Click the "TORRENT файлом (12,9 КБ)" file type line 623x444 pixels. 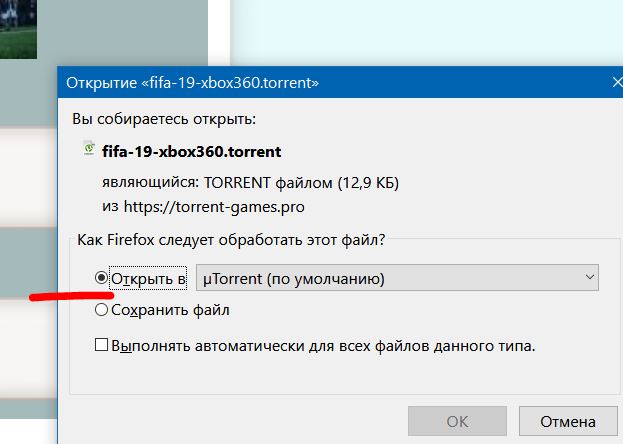[301, 183]
